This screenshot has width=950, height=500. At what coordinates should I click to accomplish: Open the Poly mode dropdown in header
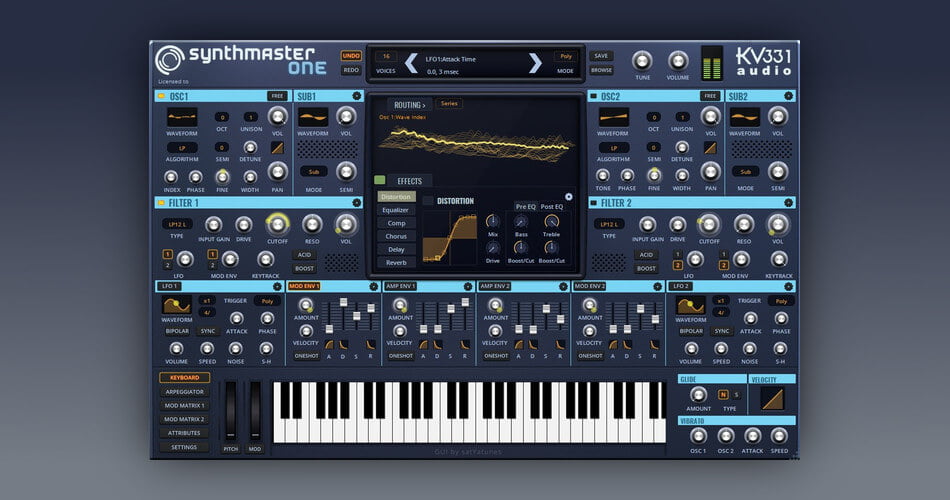click(565, 56)
